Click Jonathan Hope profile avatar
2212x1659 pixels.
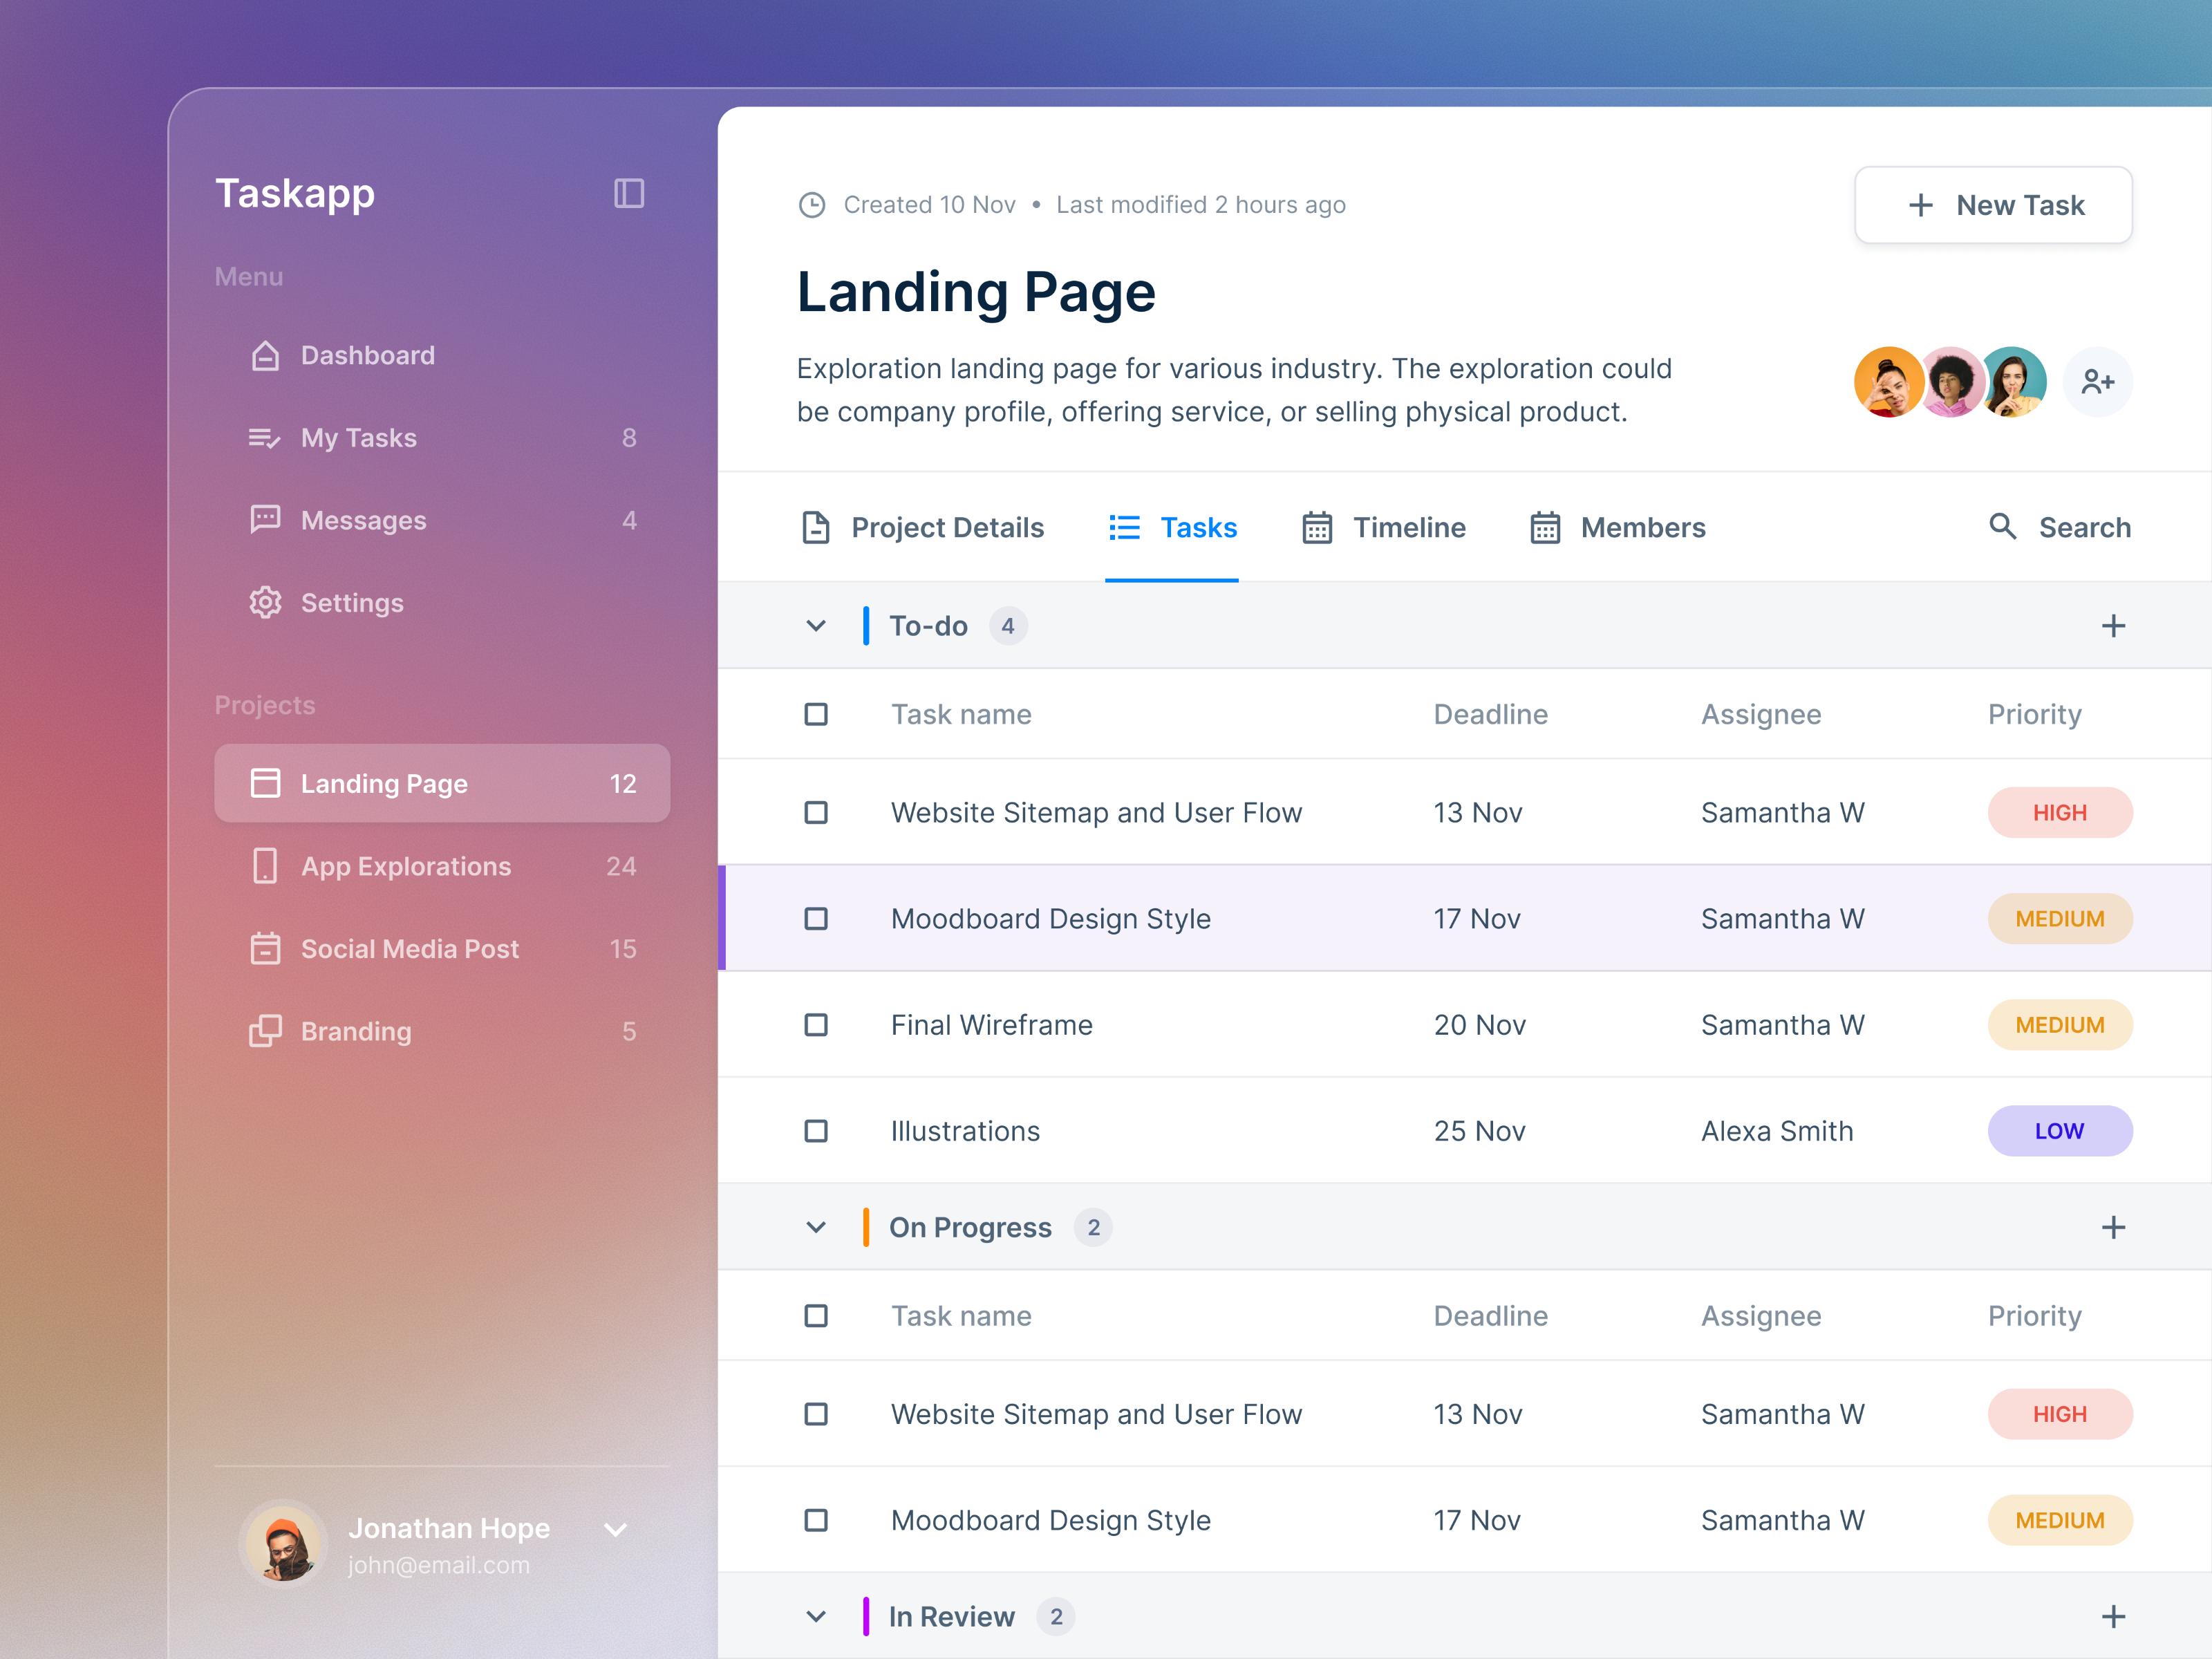point(283,1544)
